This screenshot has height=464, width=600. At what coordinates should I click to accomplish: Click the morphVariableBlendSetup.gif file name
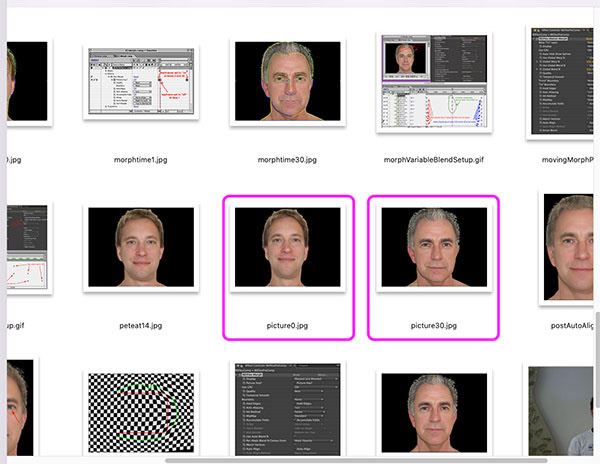pyautogui.click(x=434, y=160)
